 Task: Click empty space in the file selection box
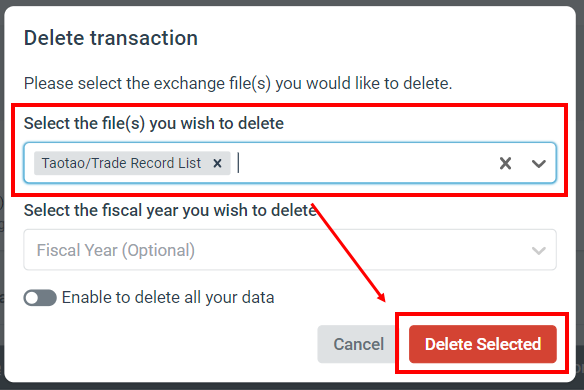[365, 163]
